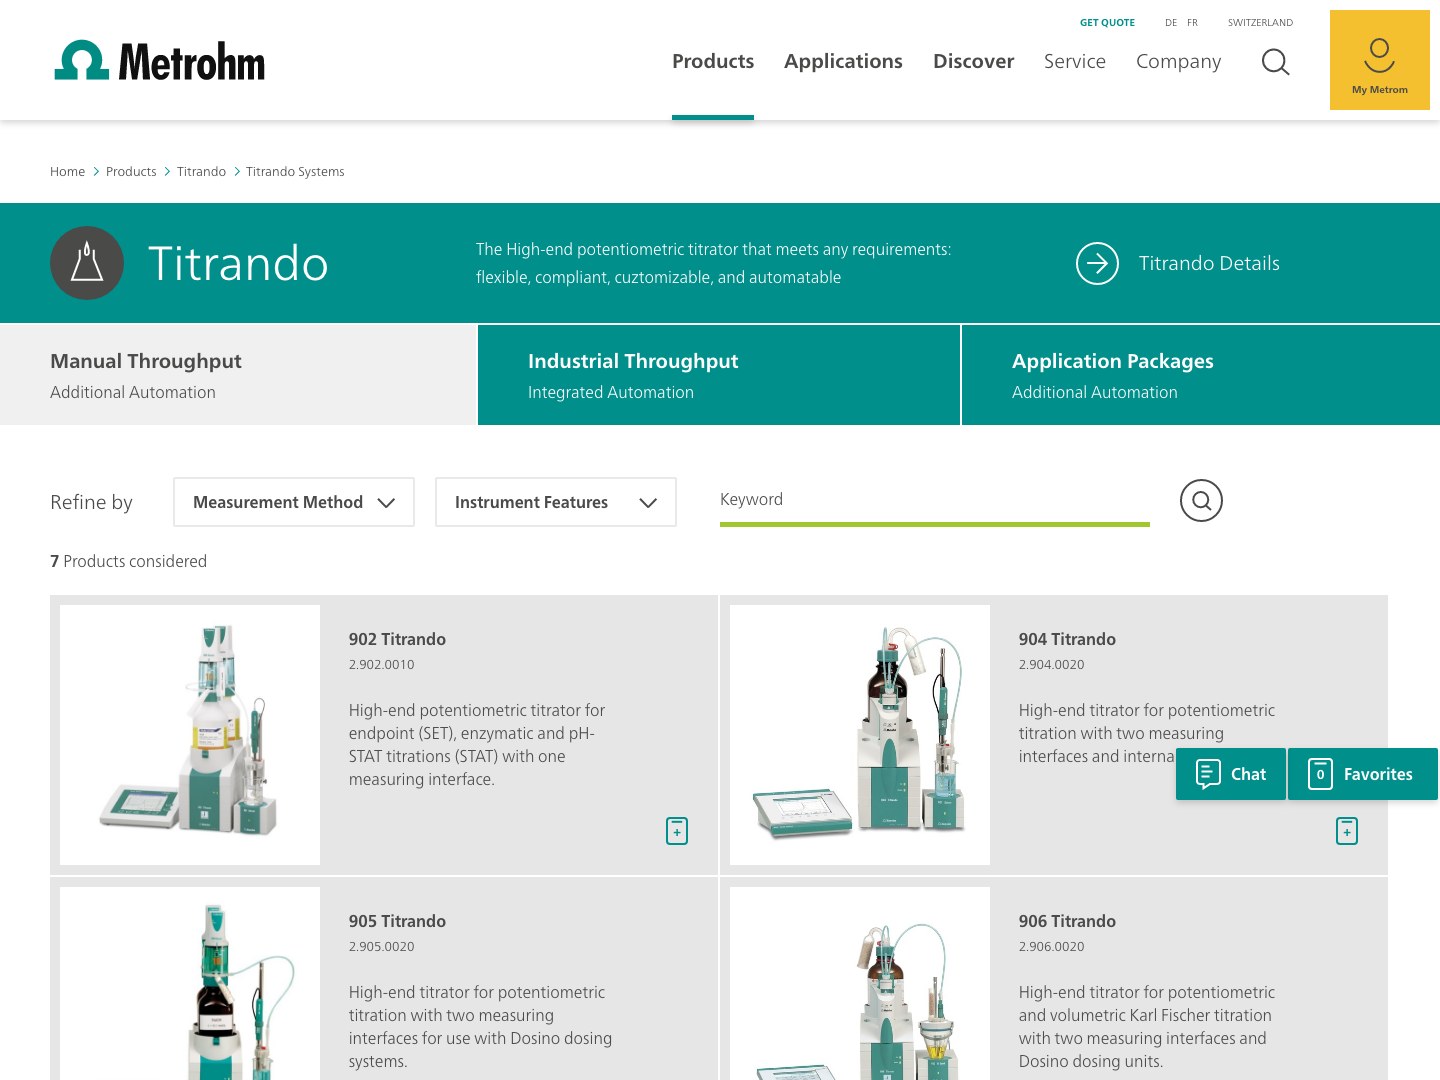The width and height of the screenshot is (1440, 1080).
Task: Expand Measurement Method dropdown
Action: (x=294, y=502)
